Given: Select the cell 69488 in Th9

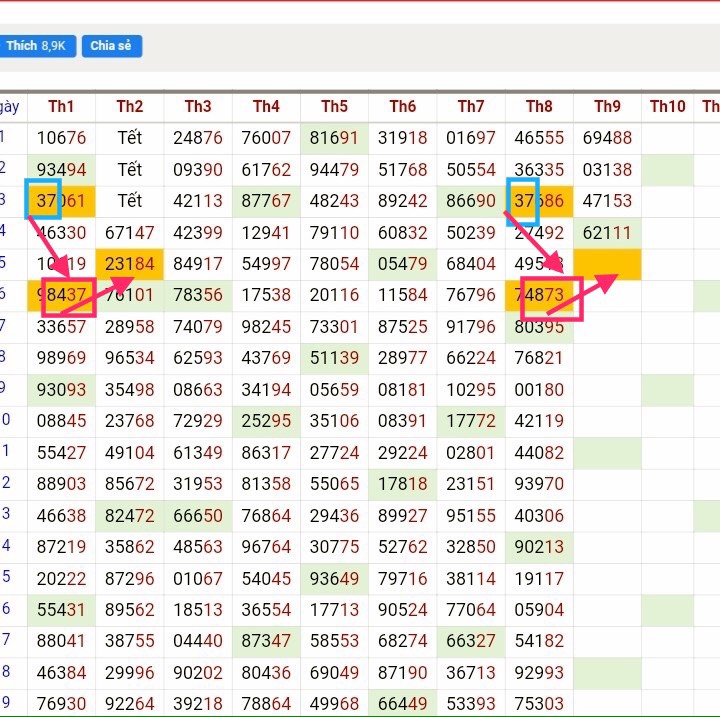Looking at the screenshot, I should (607, 138).
